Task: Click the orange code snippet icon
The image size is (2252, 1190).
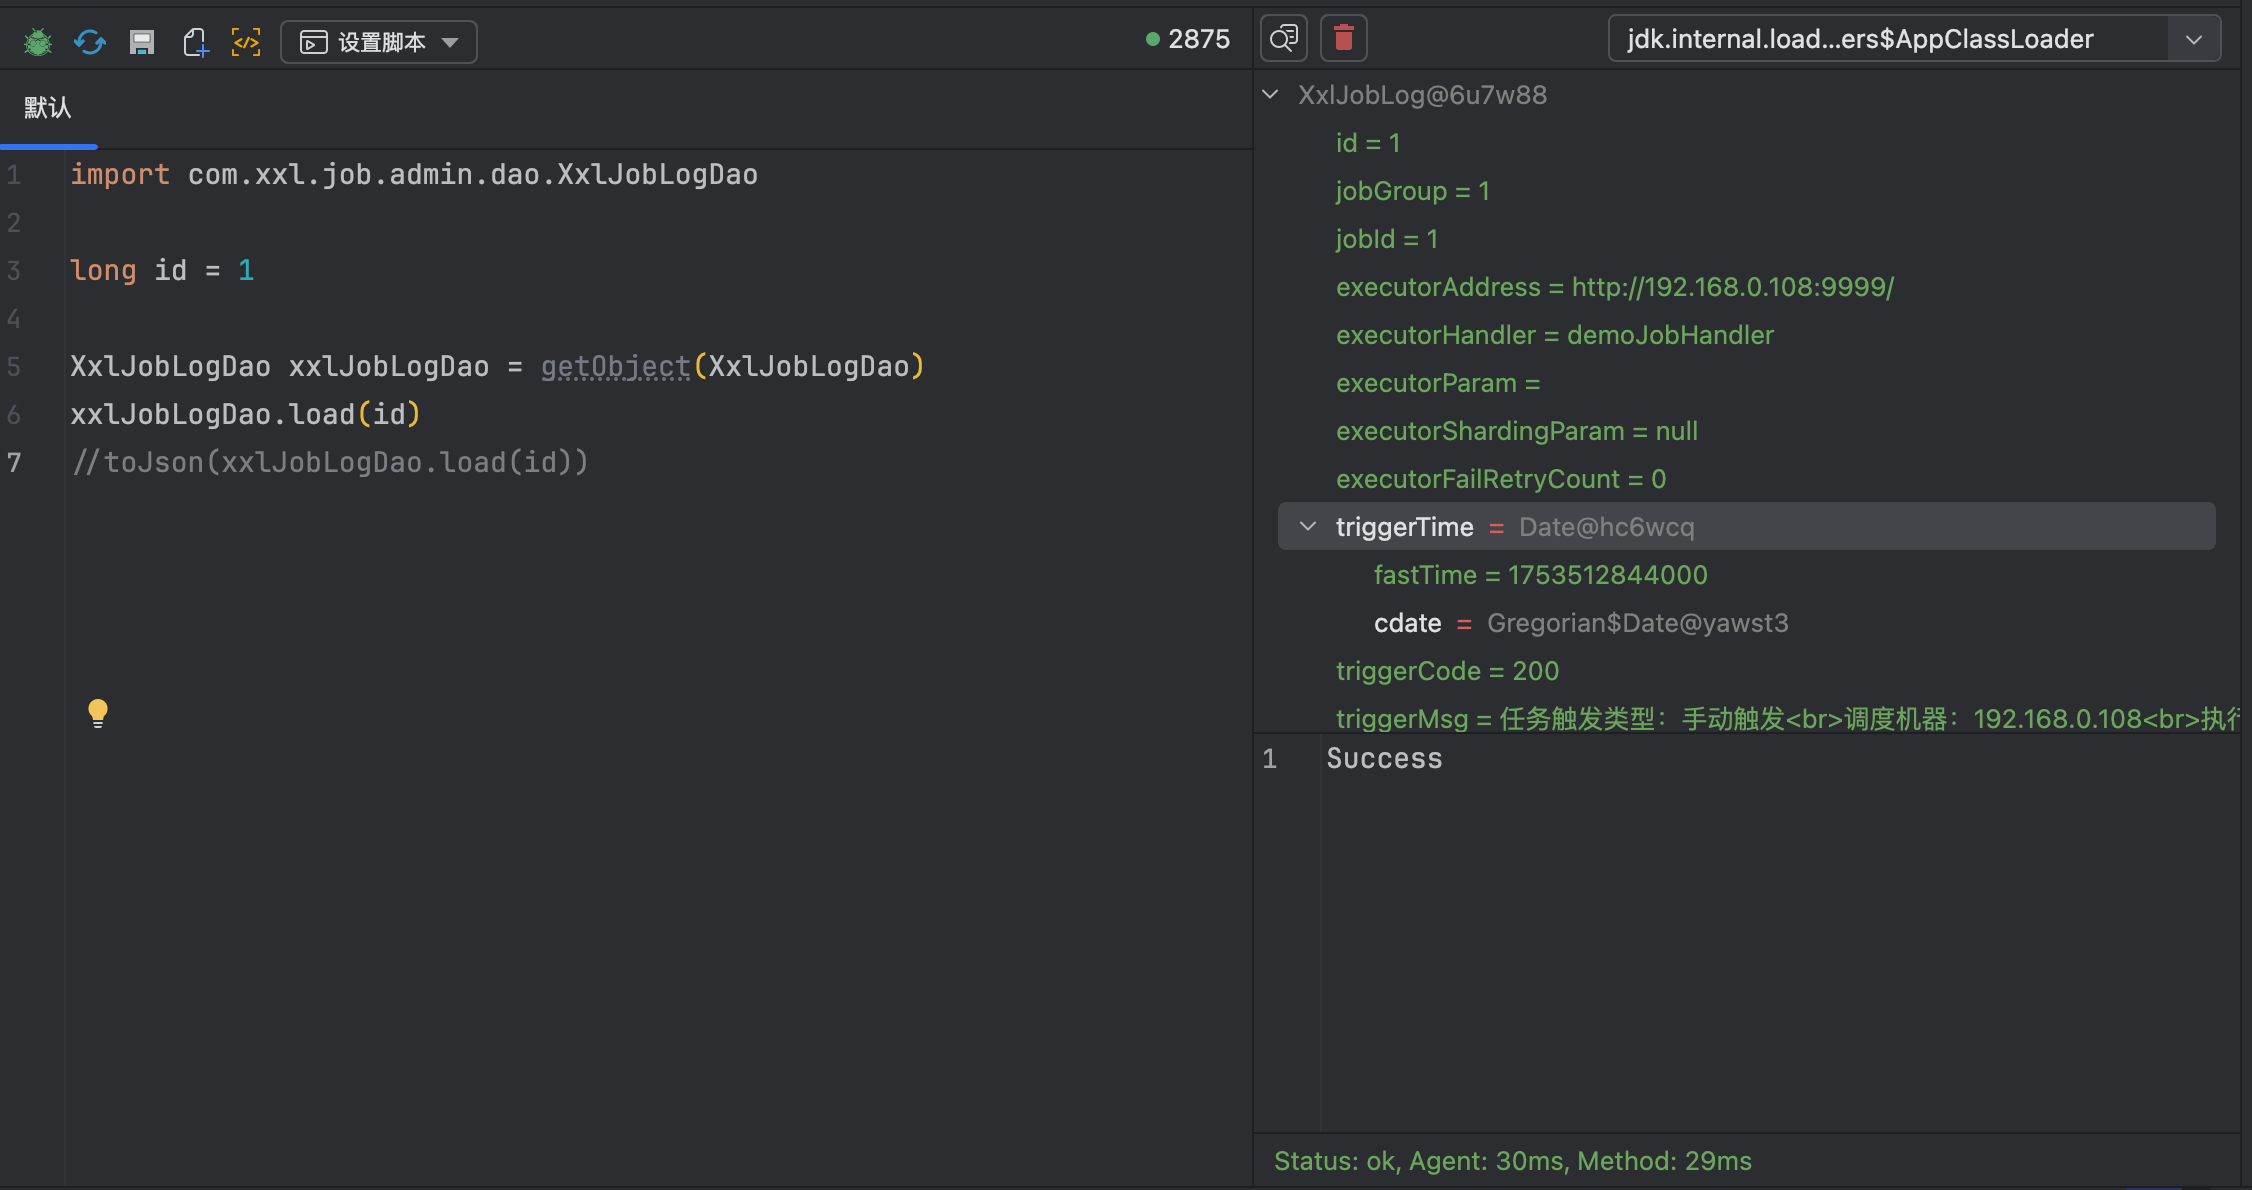Action: click(x=246, y=42)
